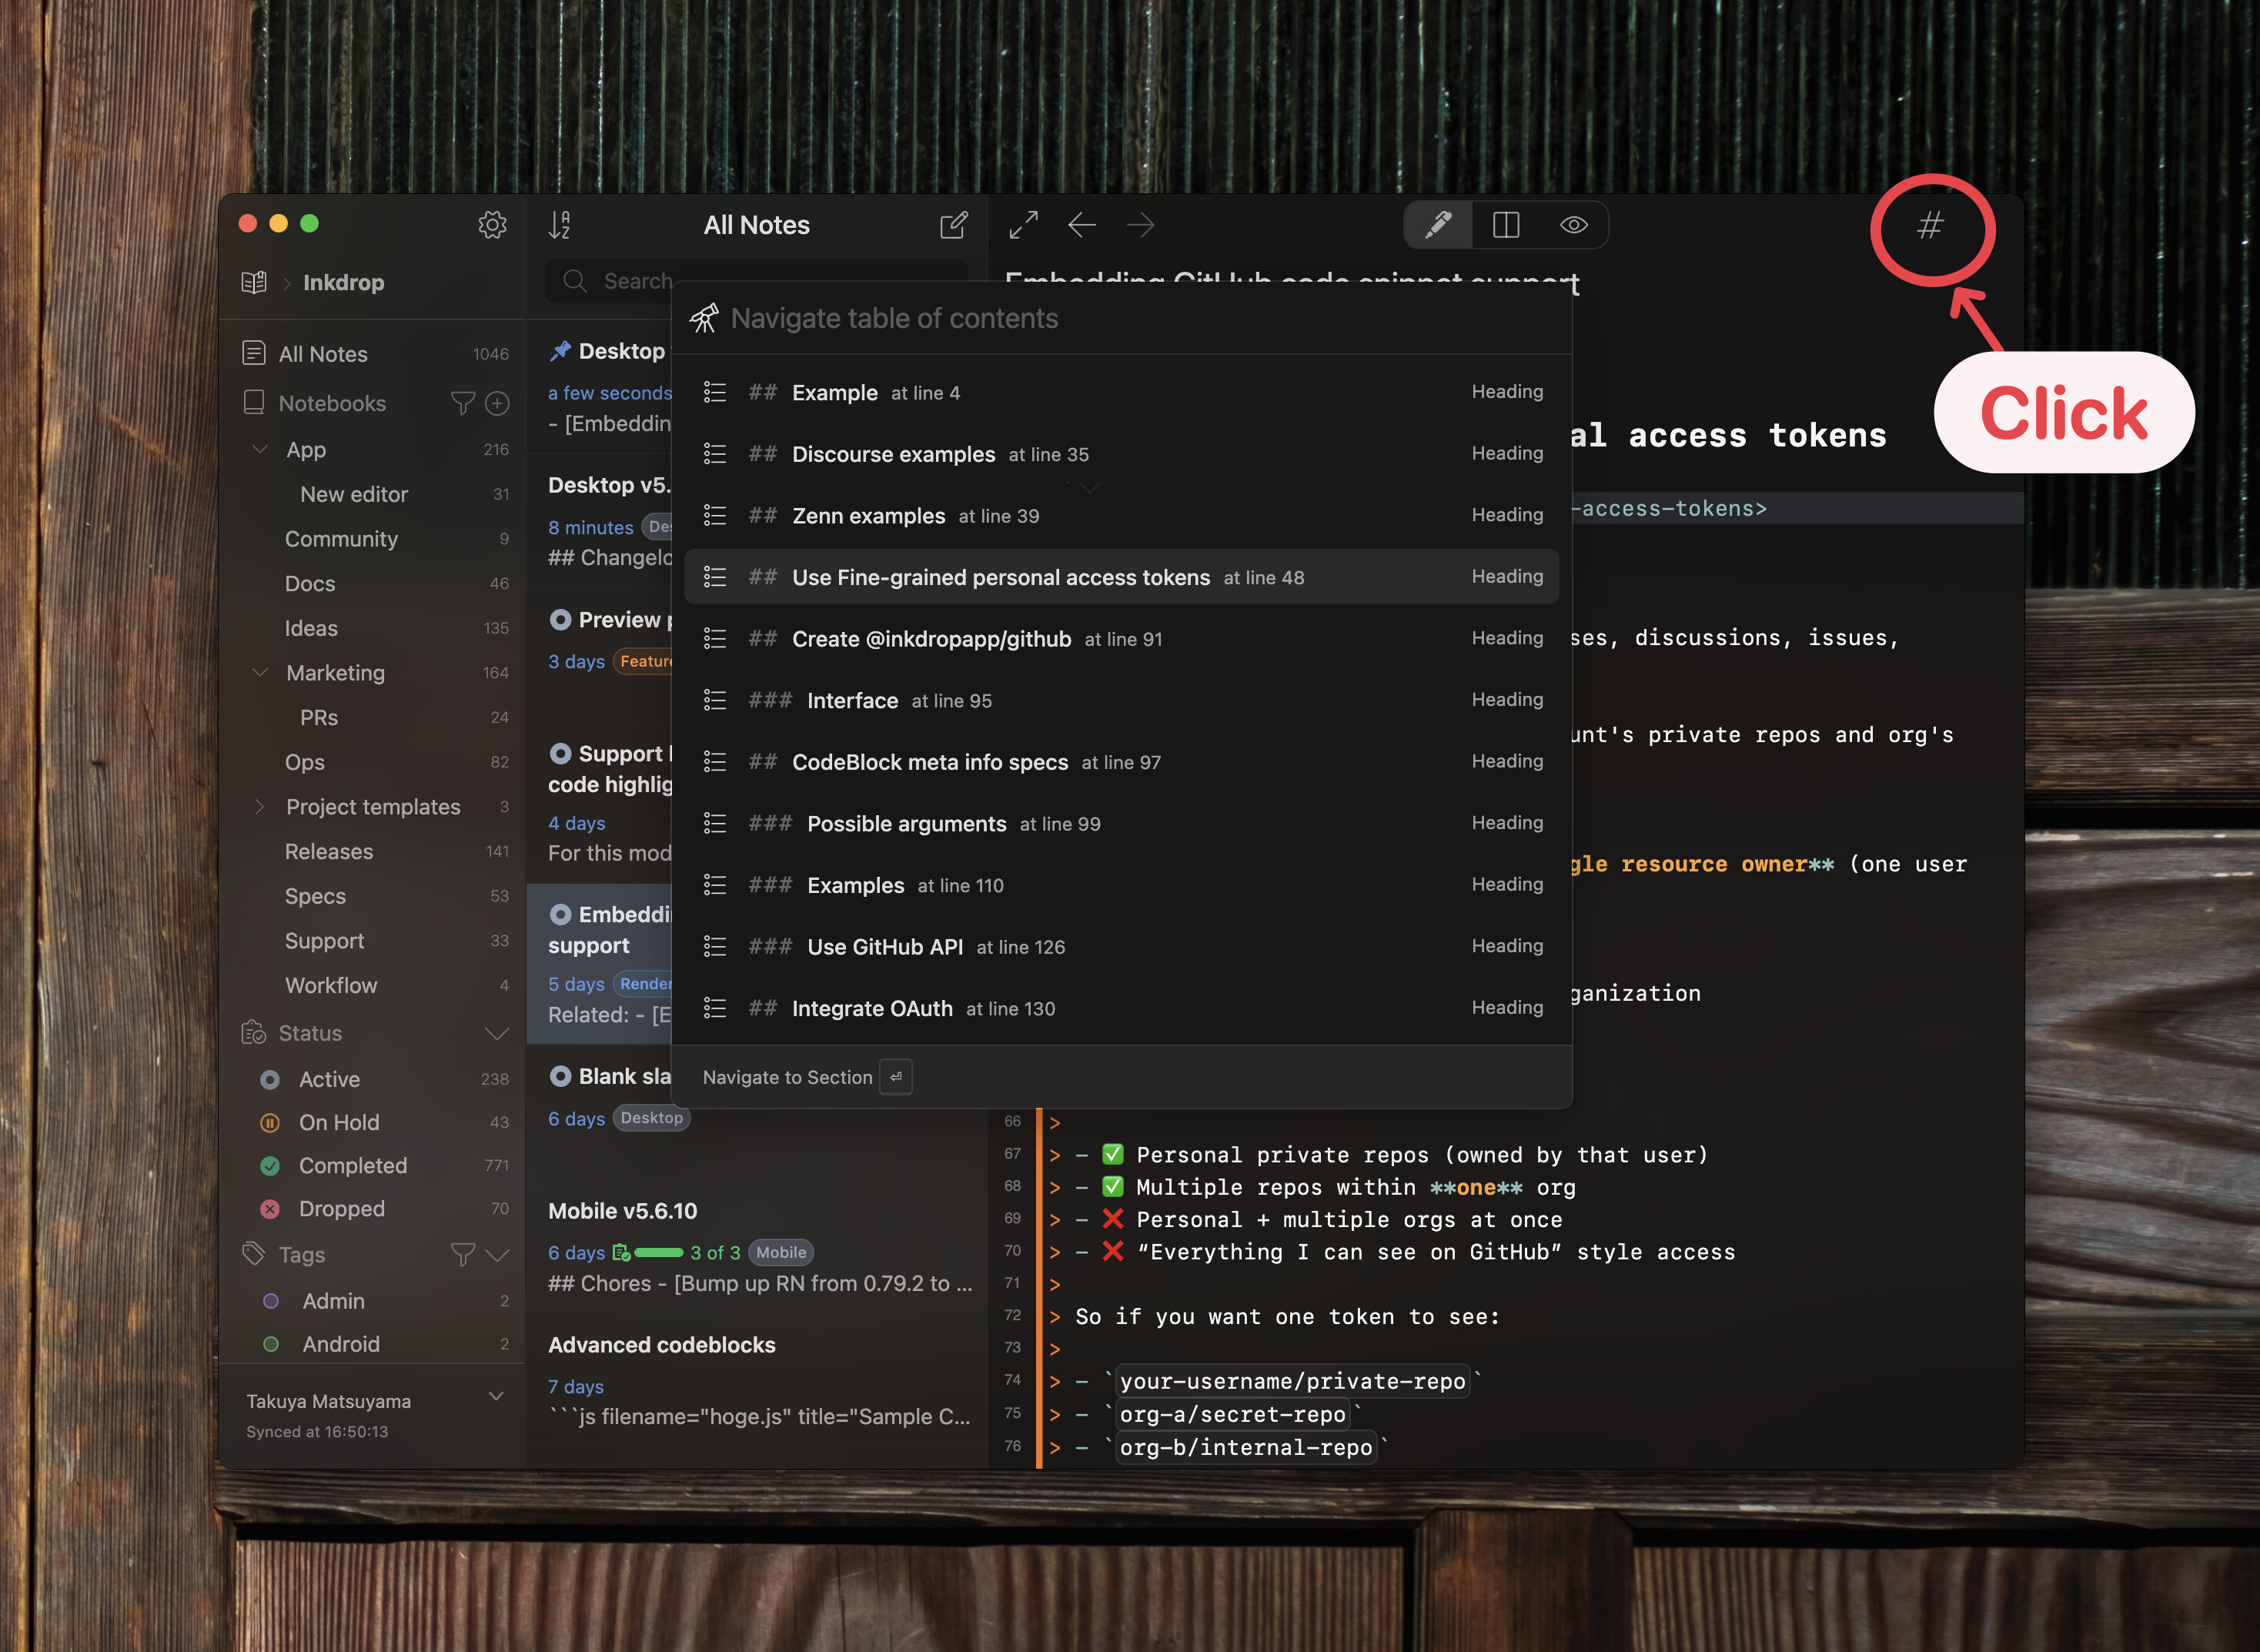
Task: Click the purple Admin tag color dot
Action: (x=271, y=1301)
